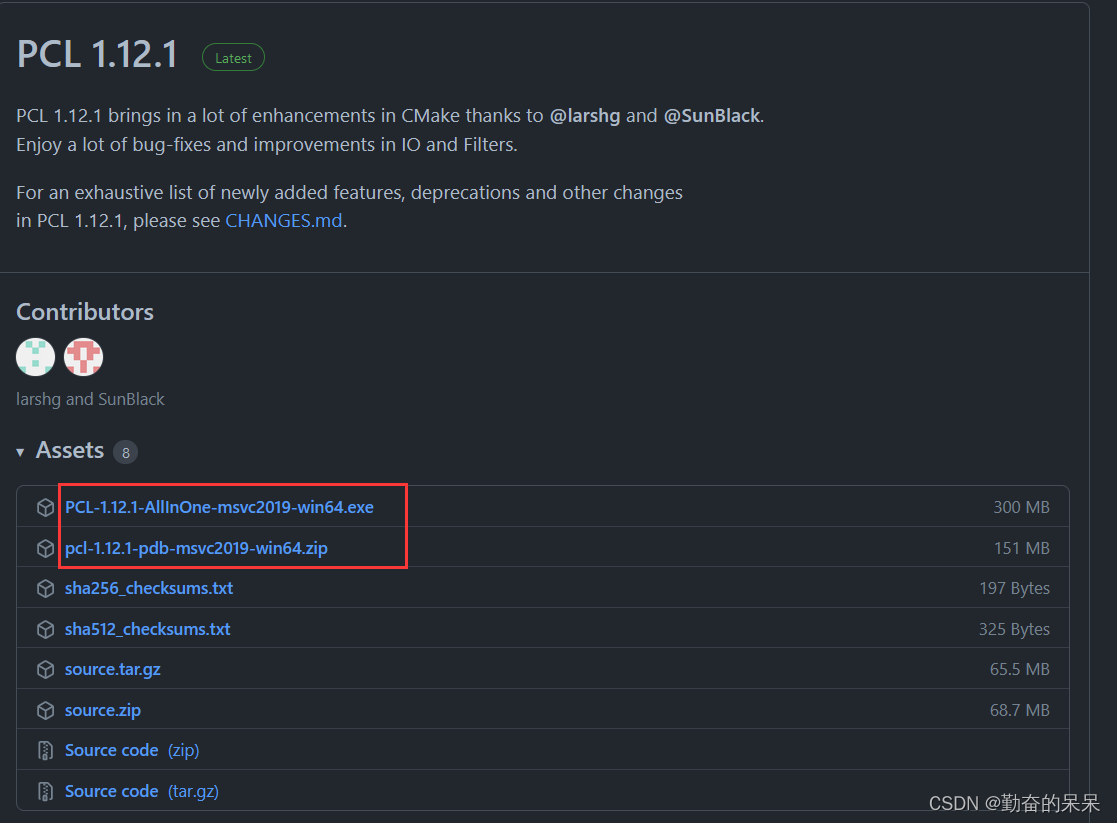
Task: Click the 151 MB size value
Action: [x=1022, y=548]
